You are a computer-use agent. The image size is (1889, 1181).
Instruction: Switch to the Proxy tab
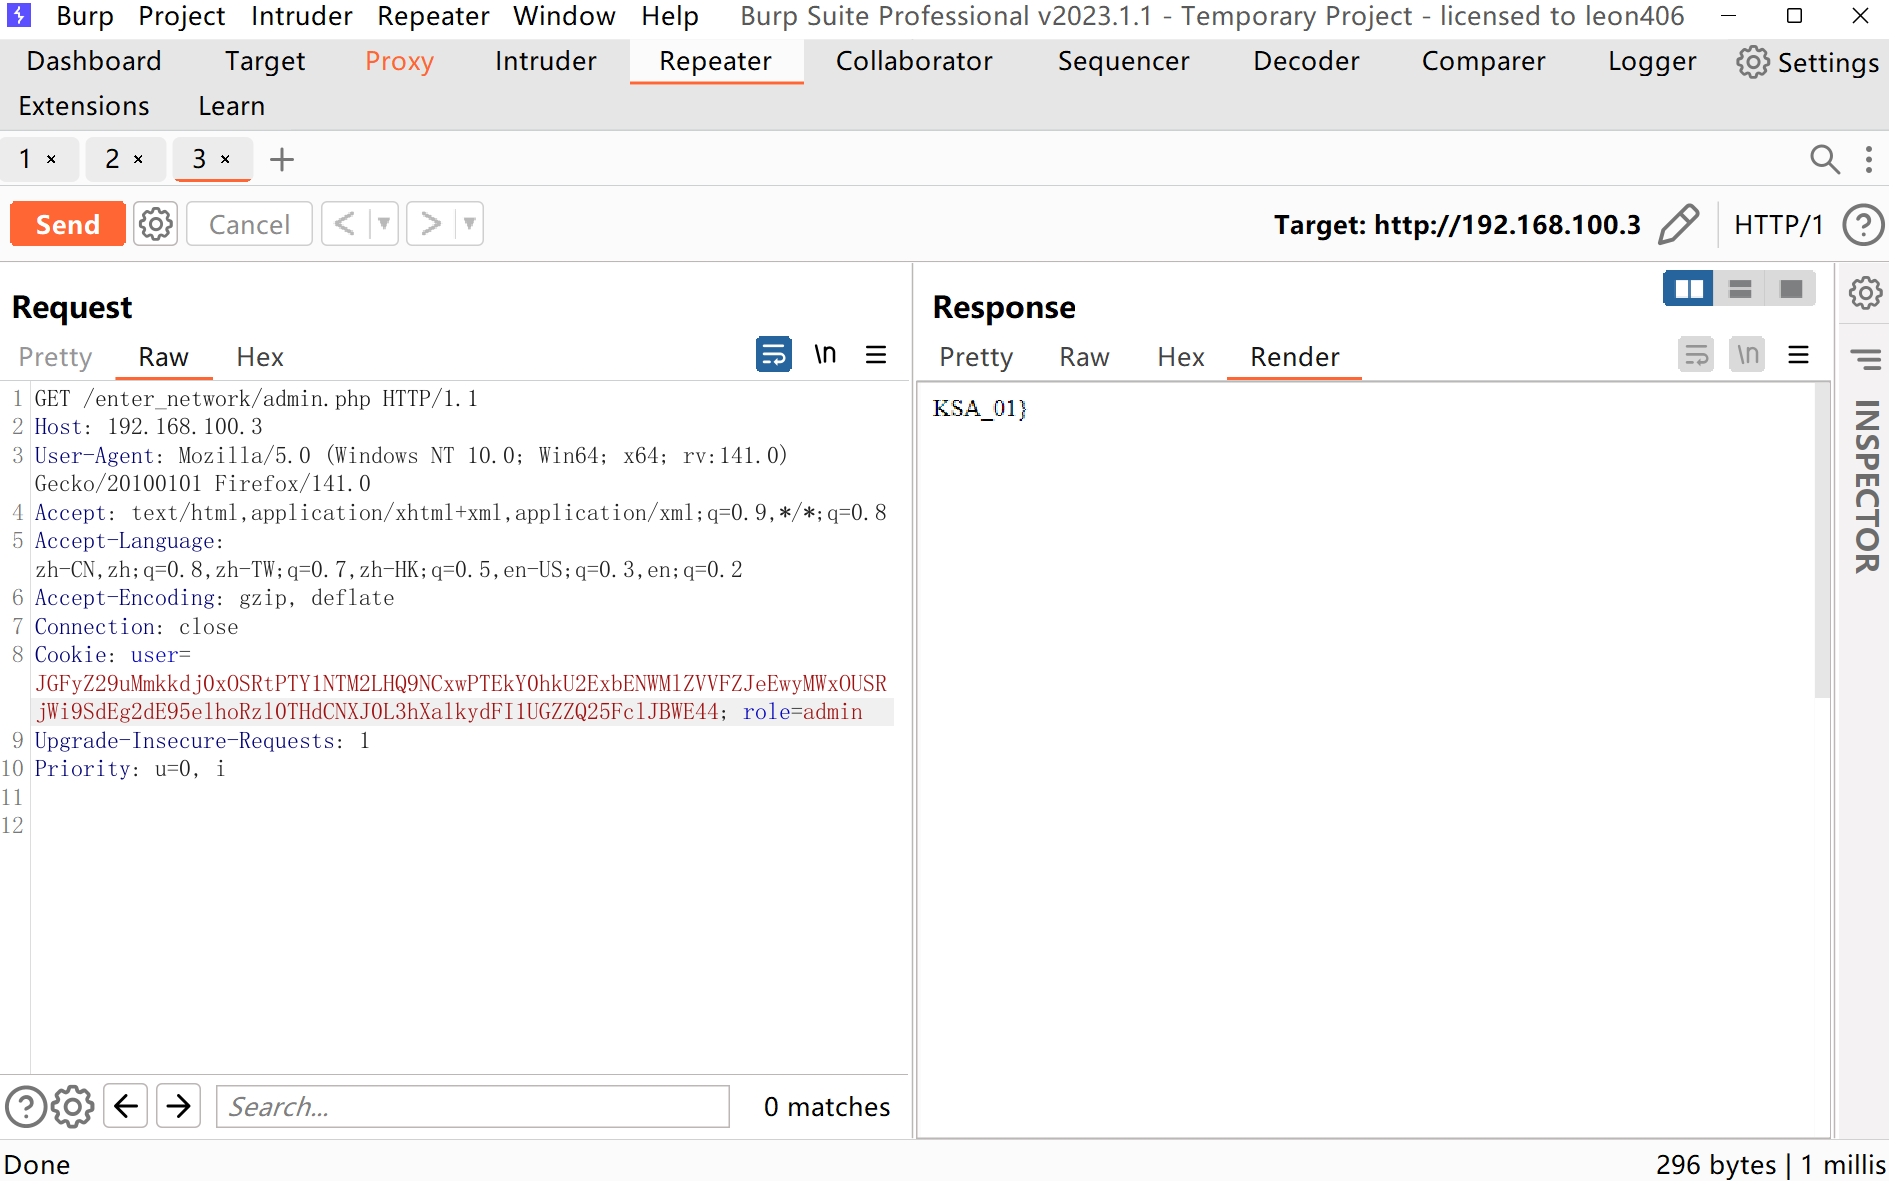399,61
